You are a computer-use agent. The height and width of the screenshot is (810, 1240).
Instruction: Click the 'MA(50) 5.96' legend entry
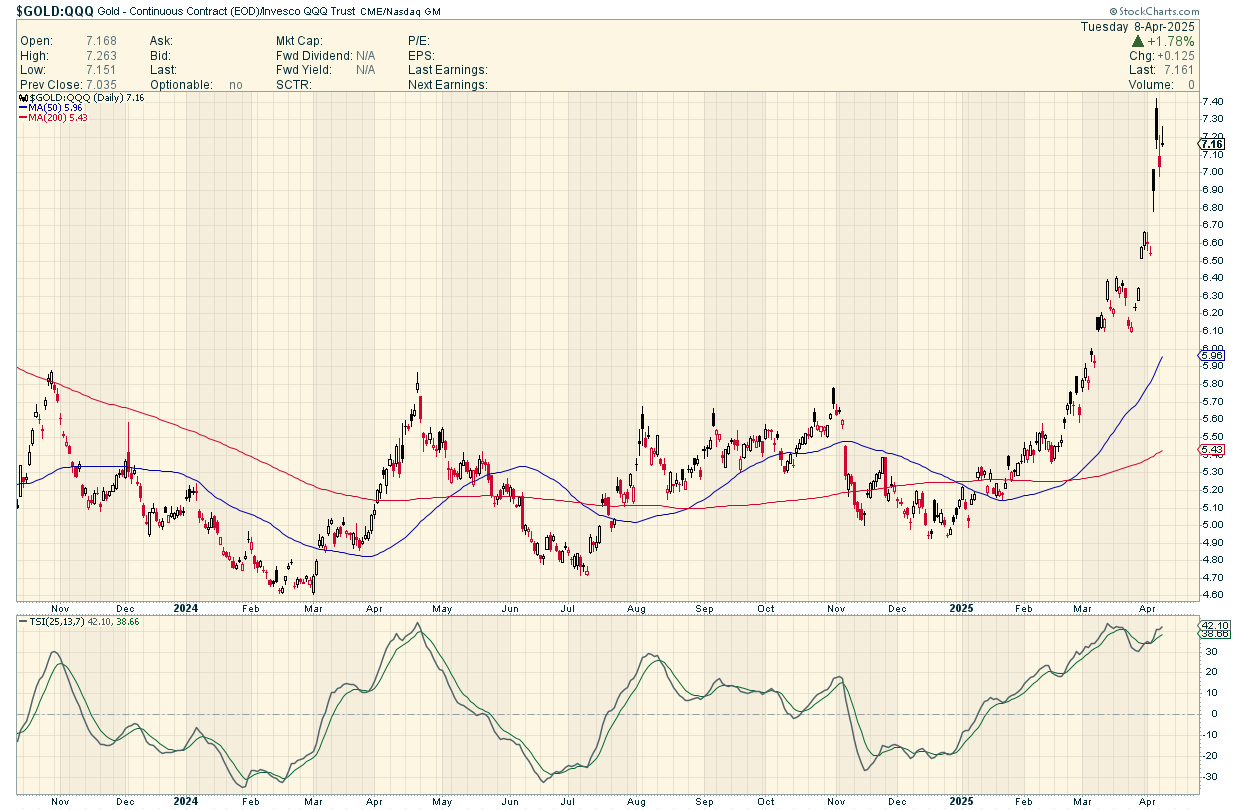tap(55, 108)
